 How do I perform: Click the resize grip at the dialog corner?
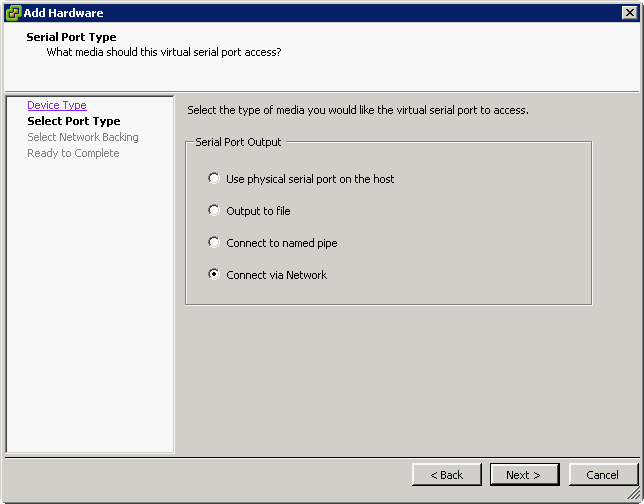click(x=633, y=493)
